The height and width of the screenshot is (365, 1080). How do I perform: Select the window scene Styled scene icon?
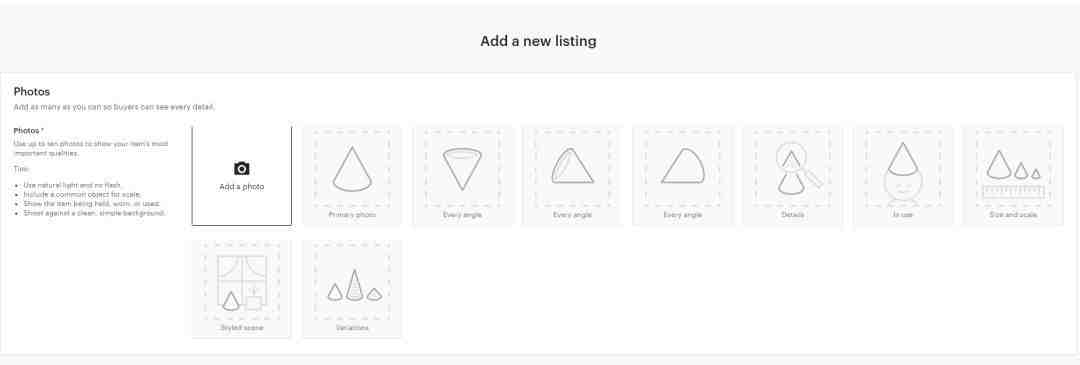[x=242, y=283]
